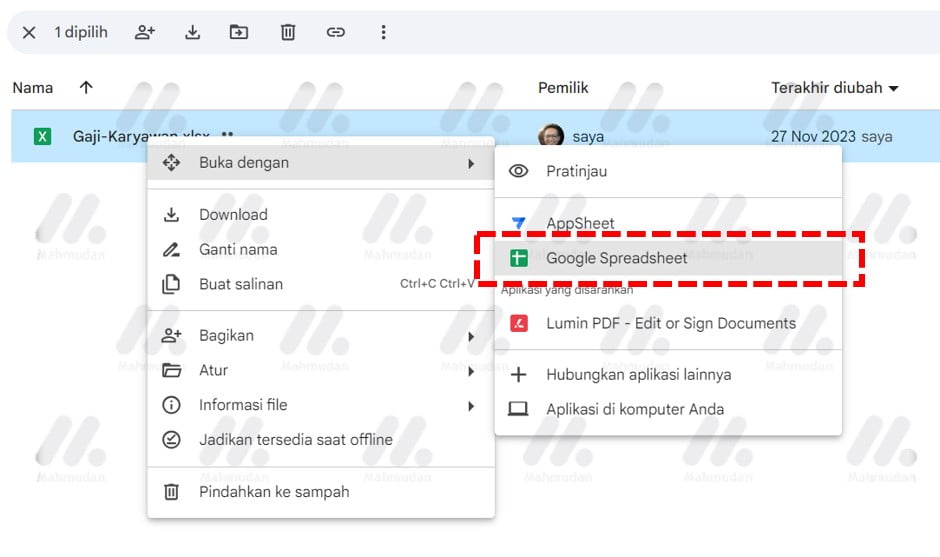Click the X icon to clear selection
Image resolution: width=940 pixels, height=557 pixels.
click(x=29, y=33)
